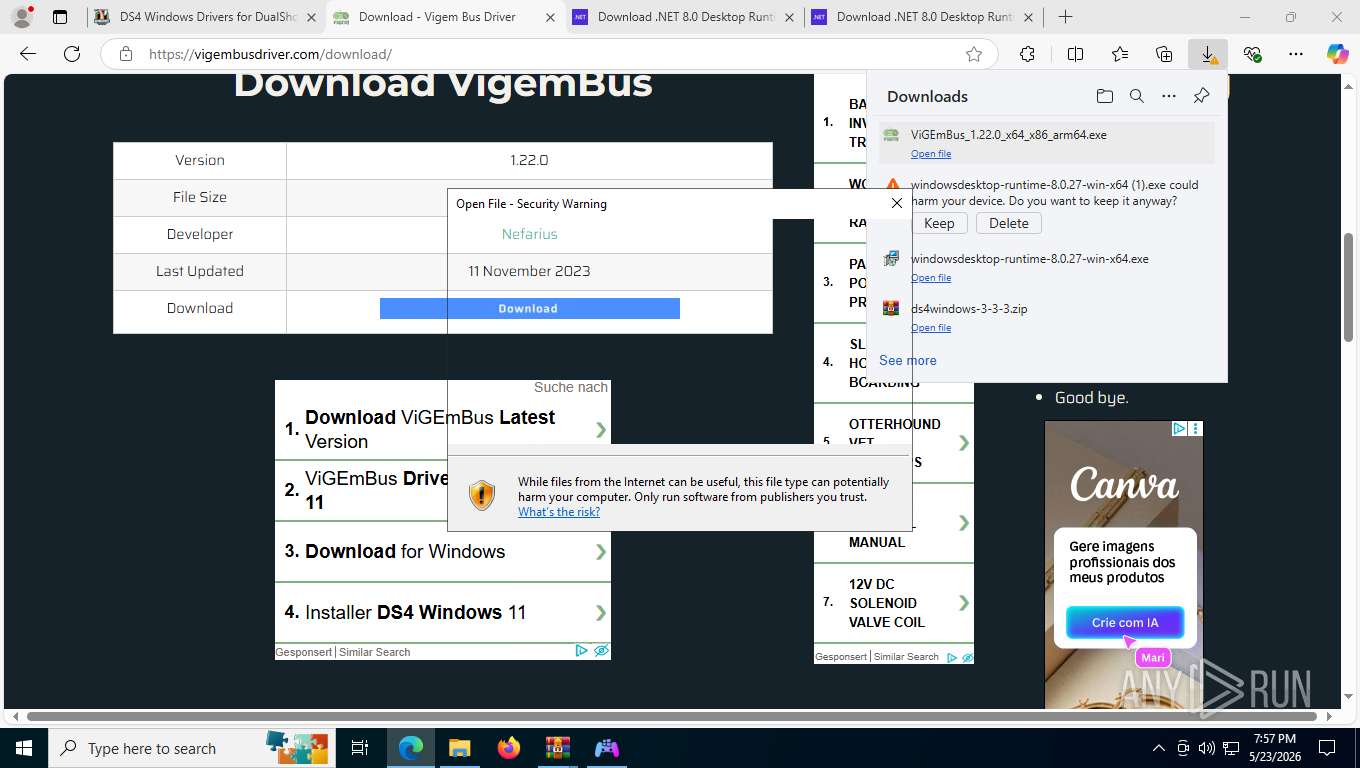Show hidden tray icons chevron
Screen dimensions: 1360x768
tap(1159, 748)
